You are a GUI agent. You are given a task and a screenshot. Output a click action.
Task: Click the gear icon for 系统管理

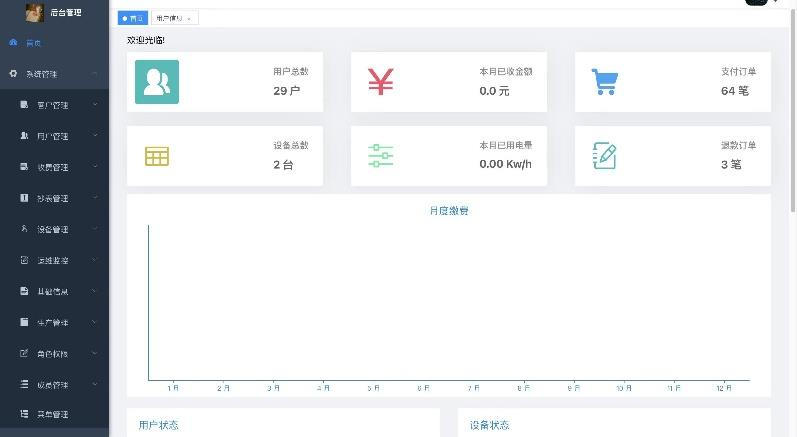(x=14, y=74)
